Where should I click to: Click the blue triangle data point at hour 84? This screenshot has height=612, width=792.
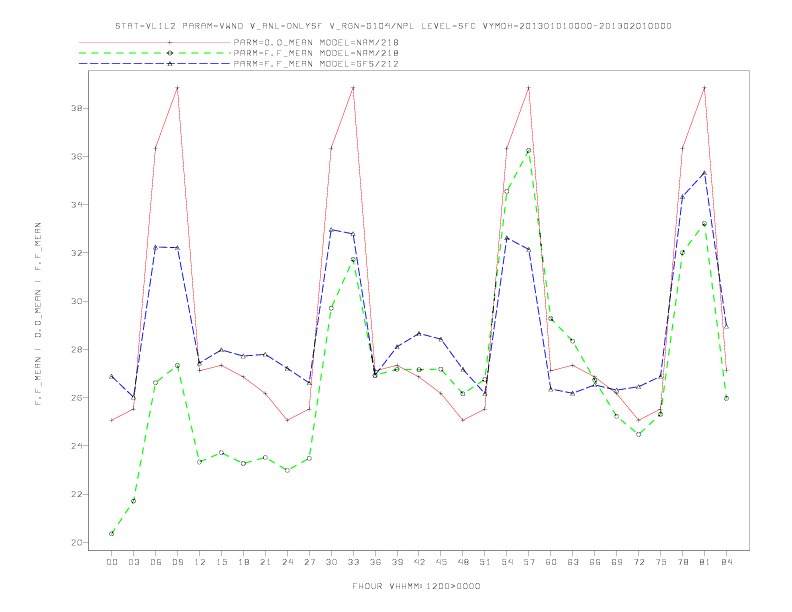[726, 326]
